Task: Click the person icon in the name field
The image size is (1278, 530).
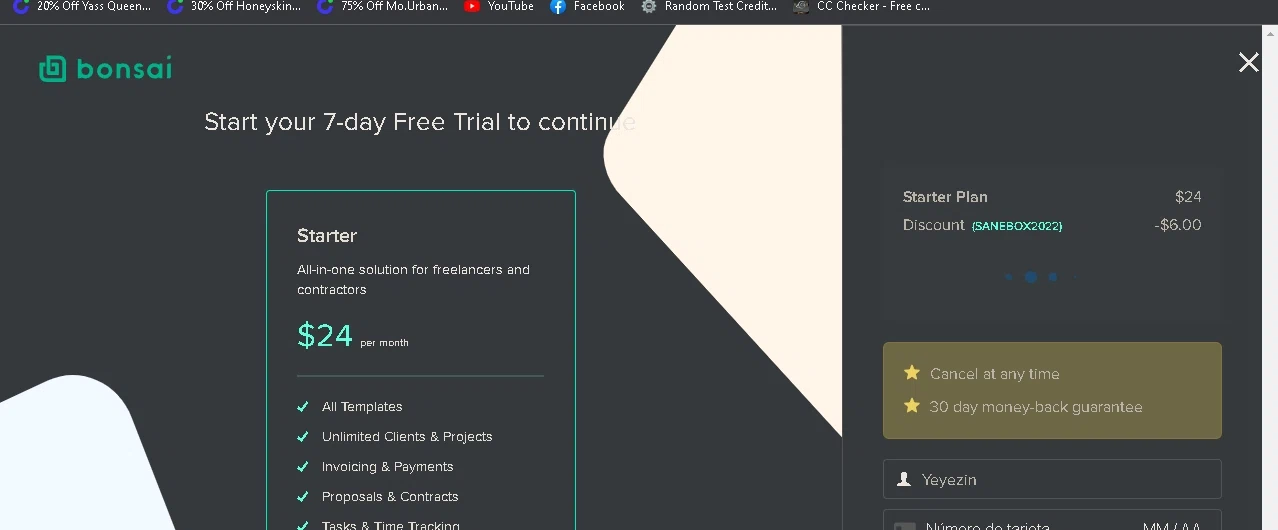Action: [x=904, y=479]
